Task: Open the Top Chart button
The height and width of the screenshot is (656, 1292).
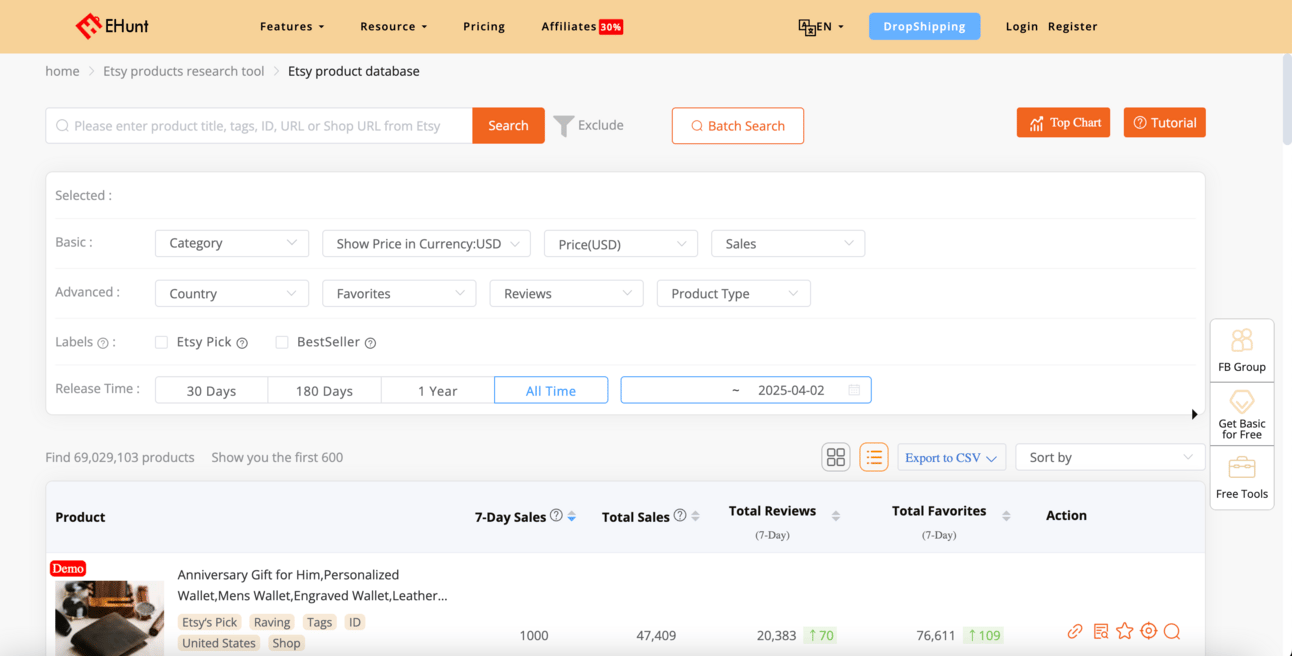Action: pos(1063,123)
